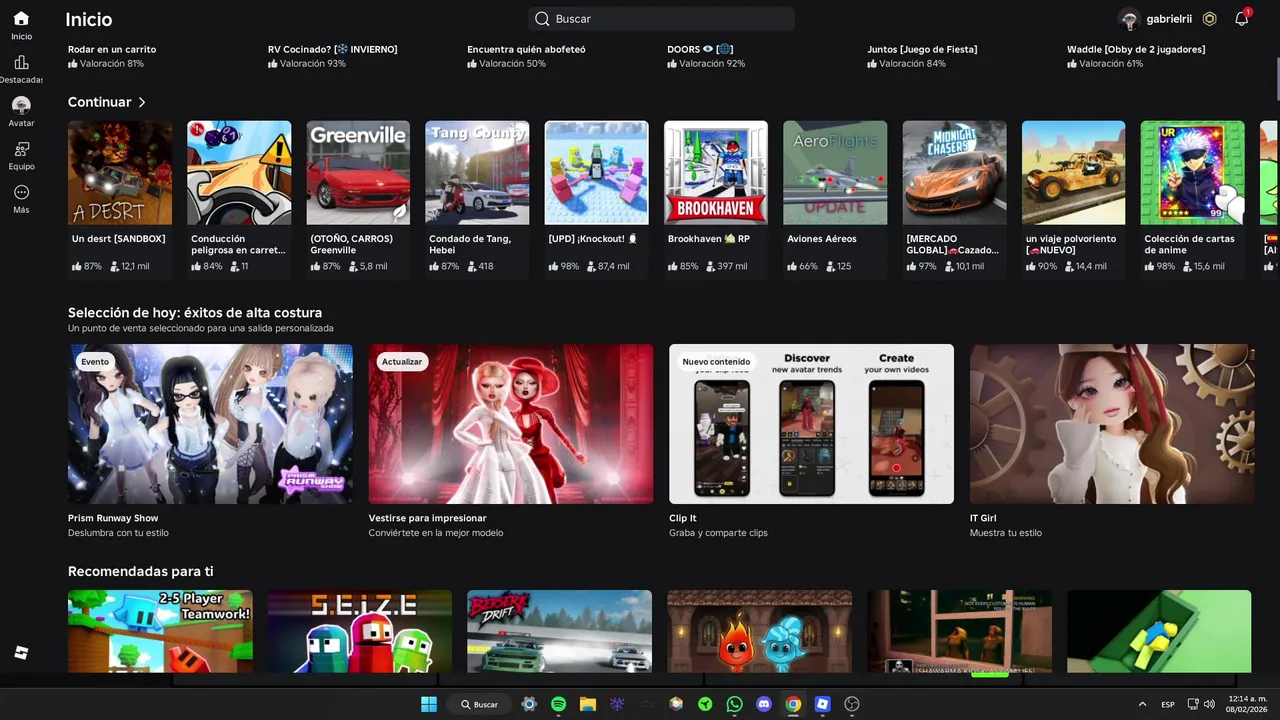Click the Nuevo contenido badge

point(716,362)
